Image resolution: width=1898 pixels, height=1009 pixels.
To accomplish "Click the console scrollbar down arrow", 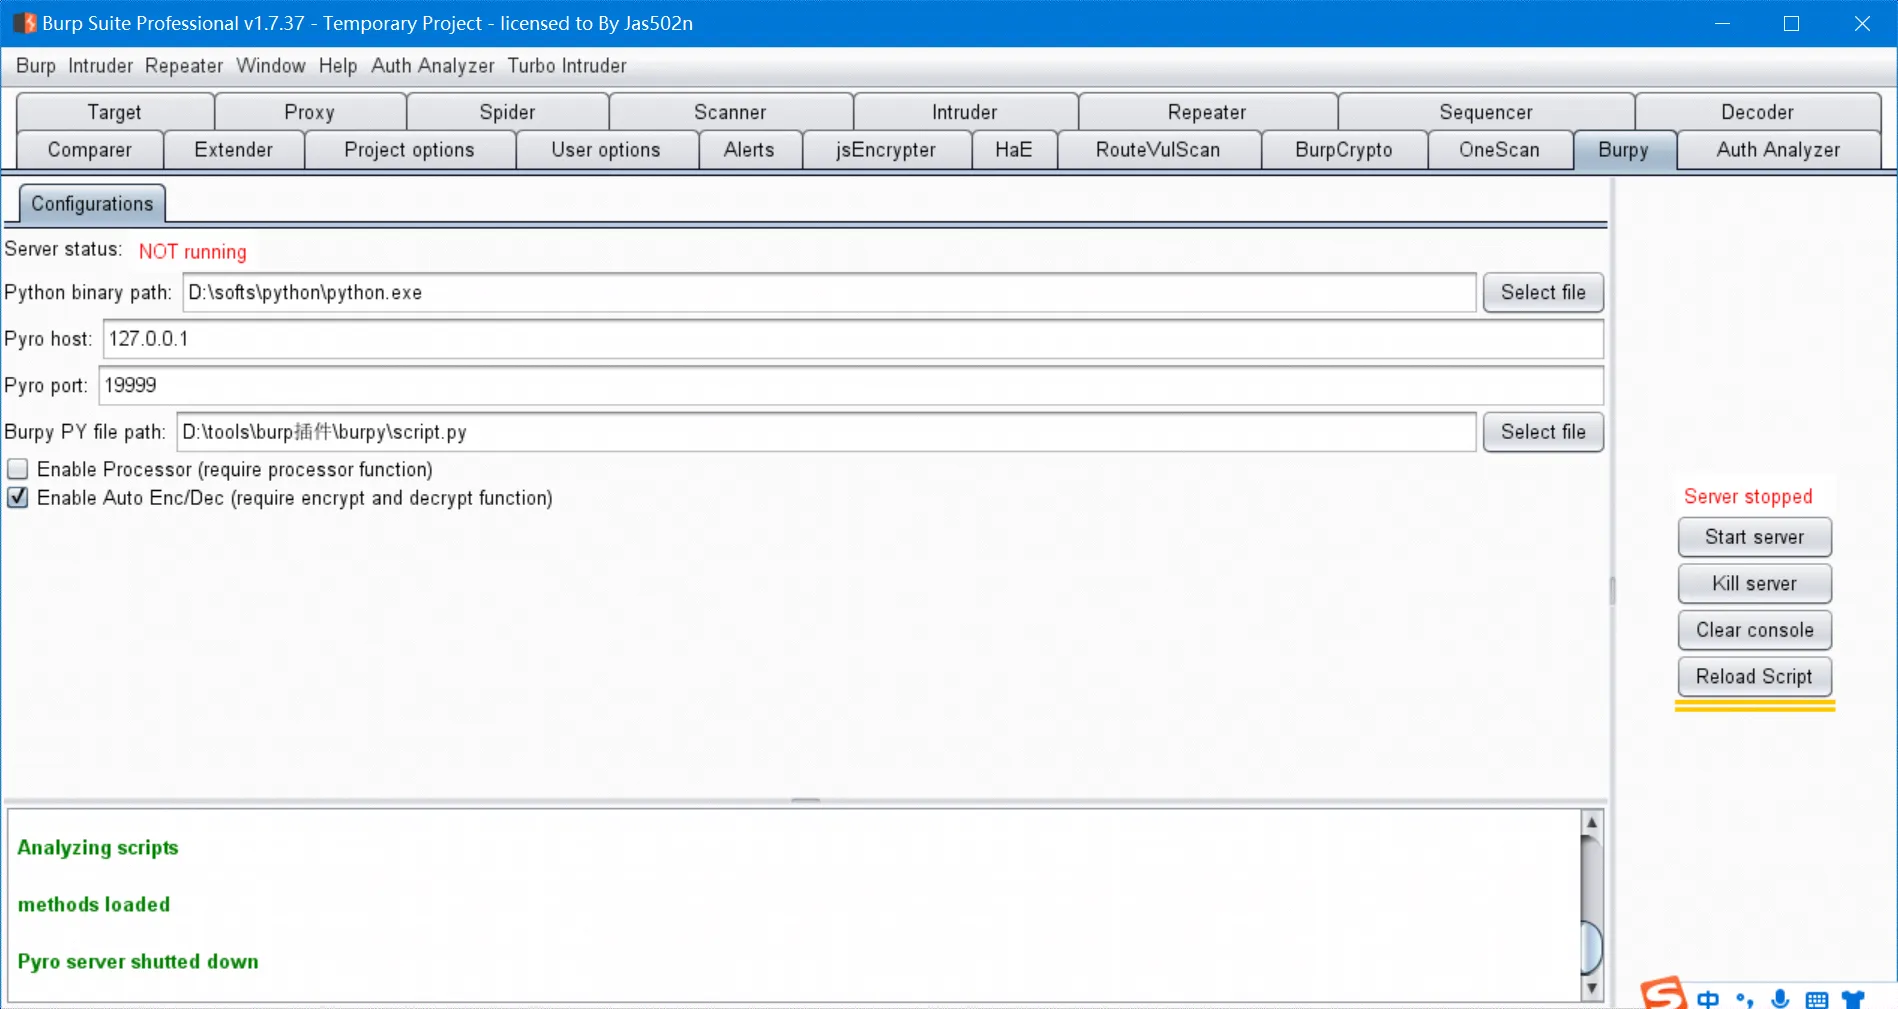I will point(1591,988).
